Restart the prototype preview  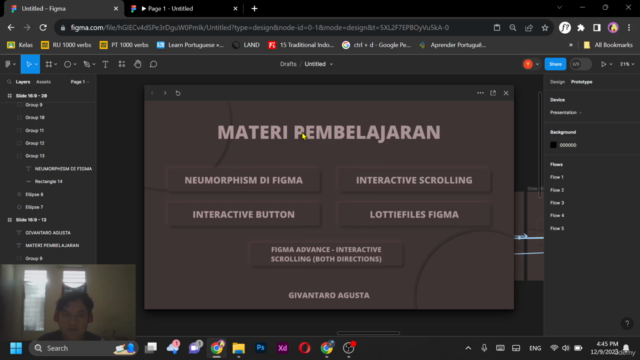178,93
